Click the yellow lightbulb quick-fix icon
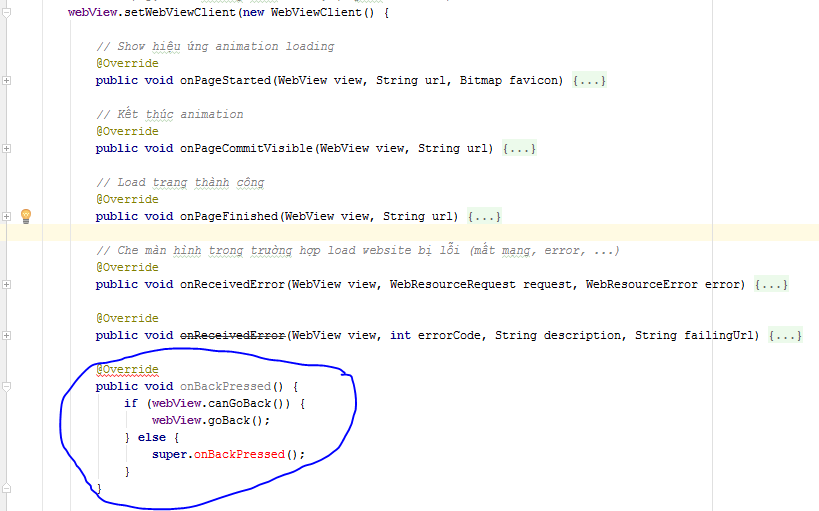Screen dimensions: 819x511 point(26,216)
